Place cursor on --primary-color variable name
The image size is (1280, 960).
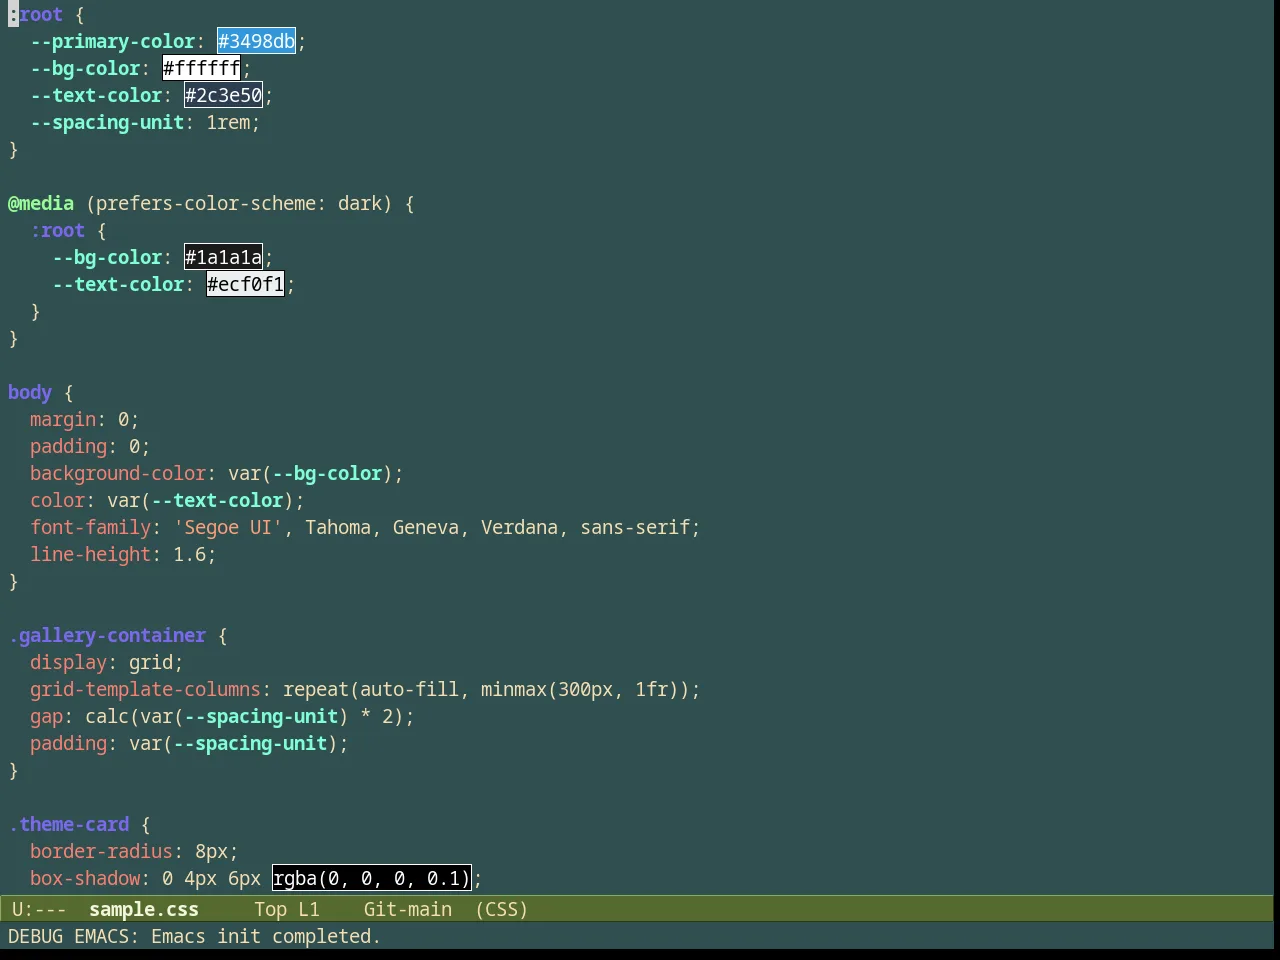pos(113,41)
